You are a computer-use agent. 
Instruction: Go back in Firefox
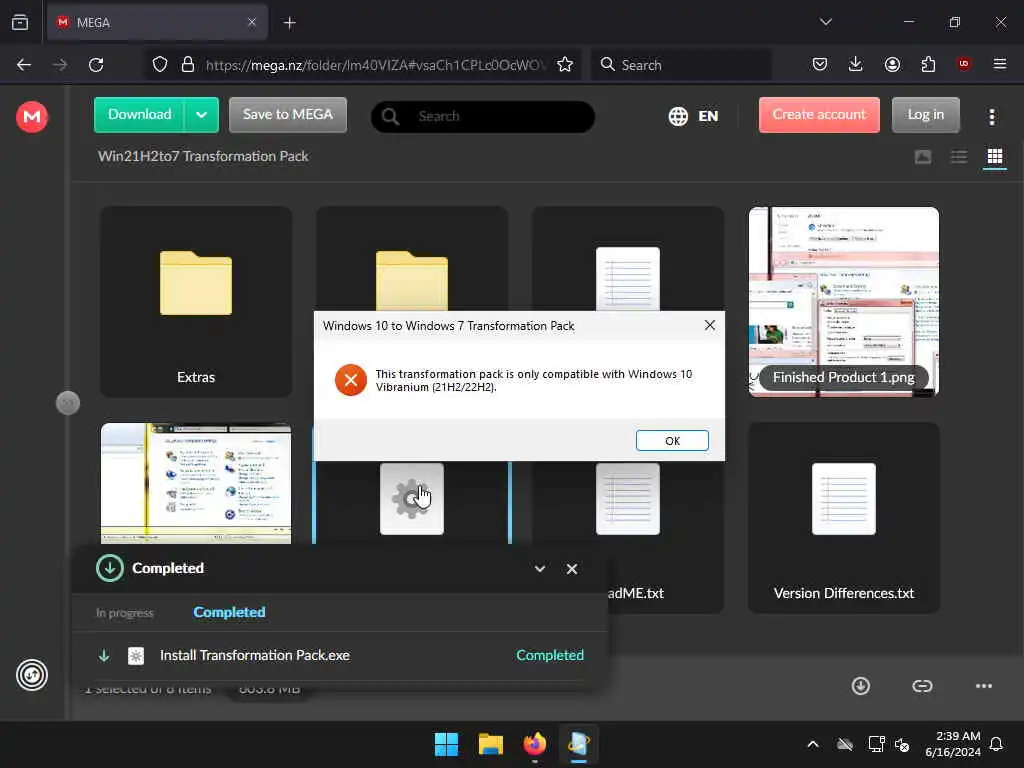24,65
